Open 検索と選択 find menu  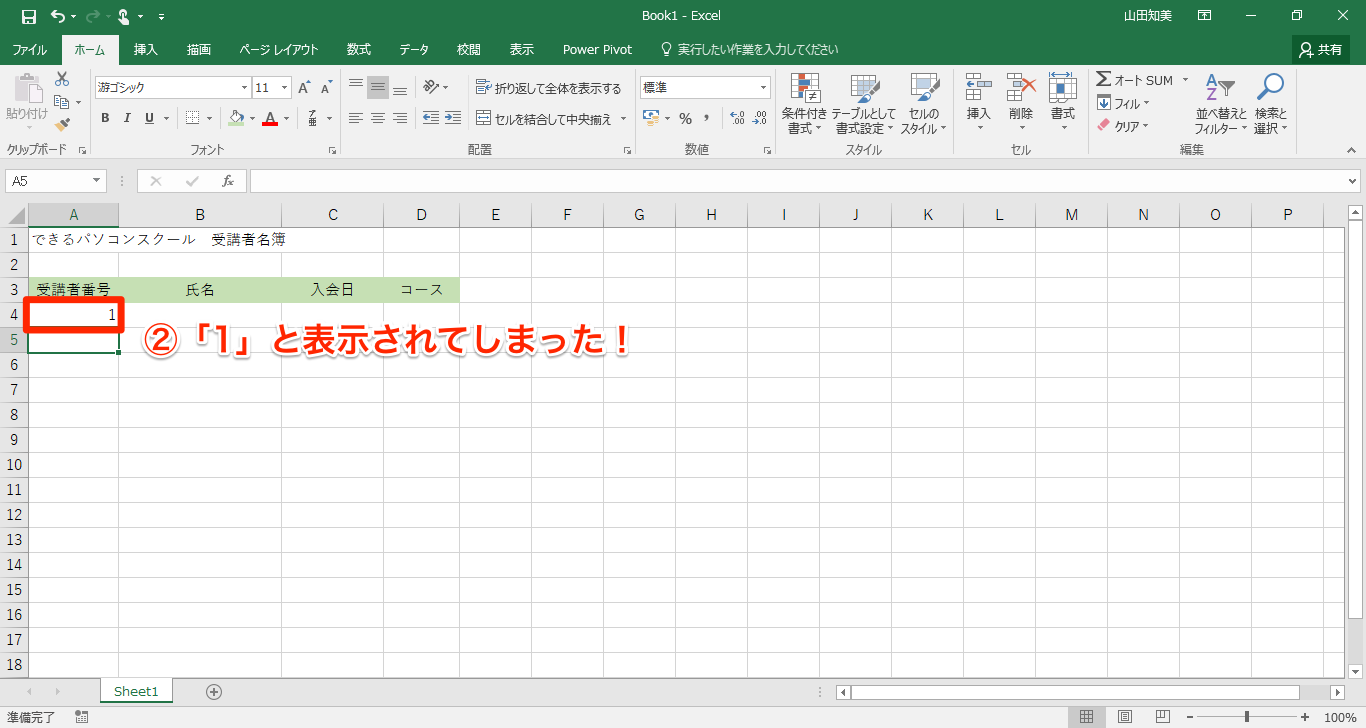[x=1270, y=104]
